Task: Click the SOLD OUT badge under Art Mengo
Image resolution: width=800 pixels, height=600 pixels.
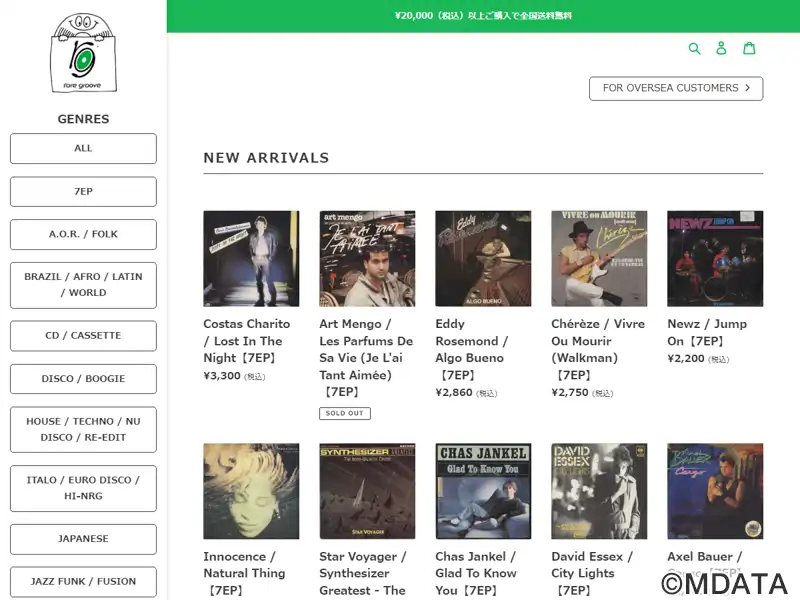Action: [345, 413]
